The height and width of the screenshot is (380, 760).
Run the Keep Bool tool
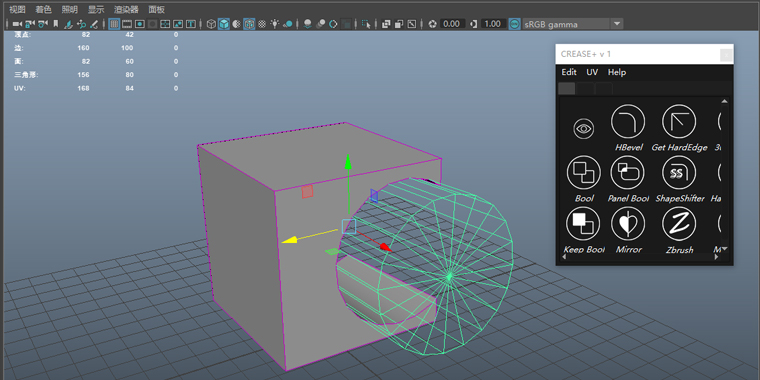tap(583, 223)
